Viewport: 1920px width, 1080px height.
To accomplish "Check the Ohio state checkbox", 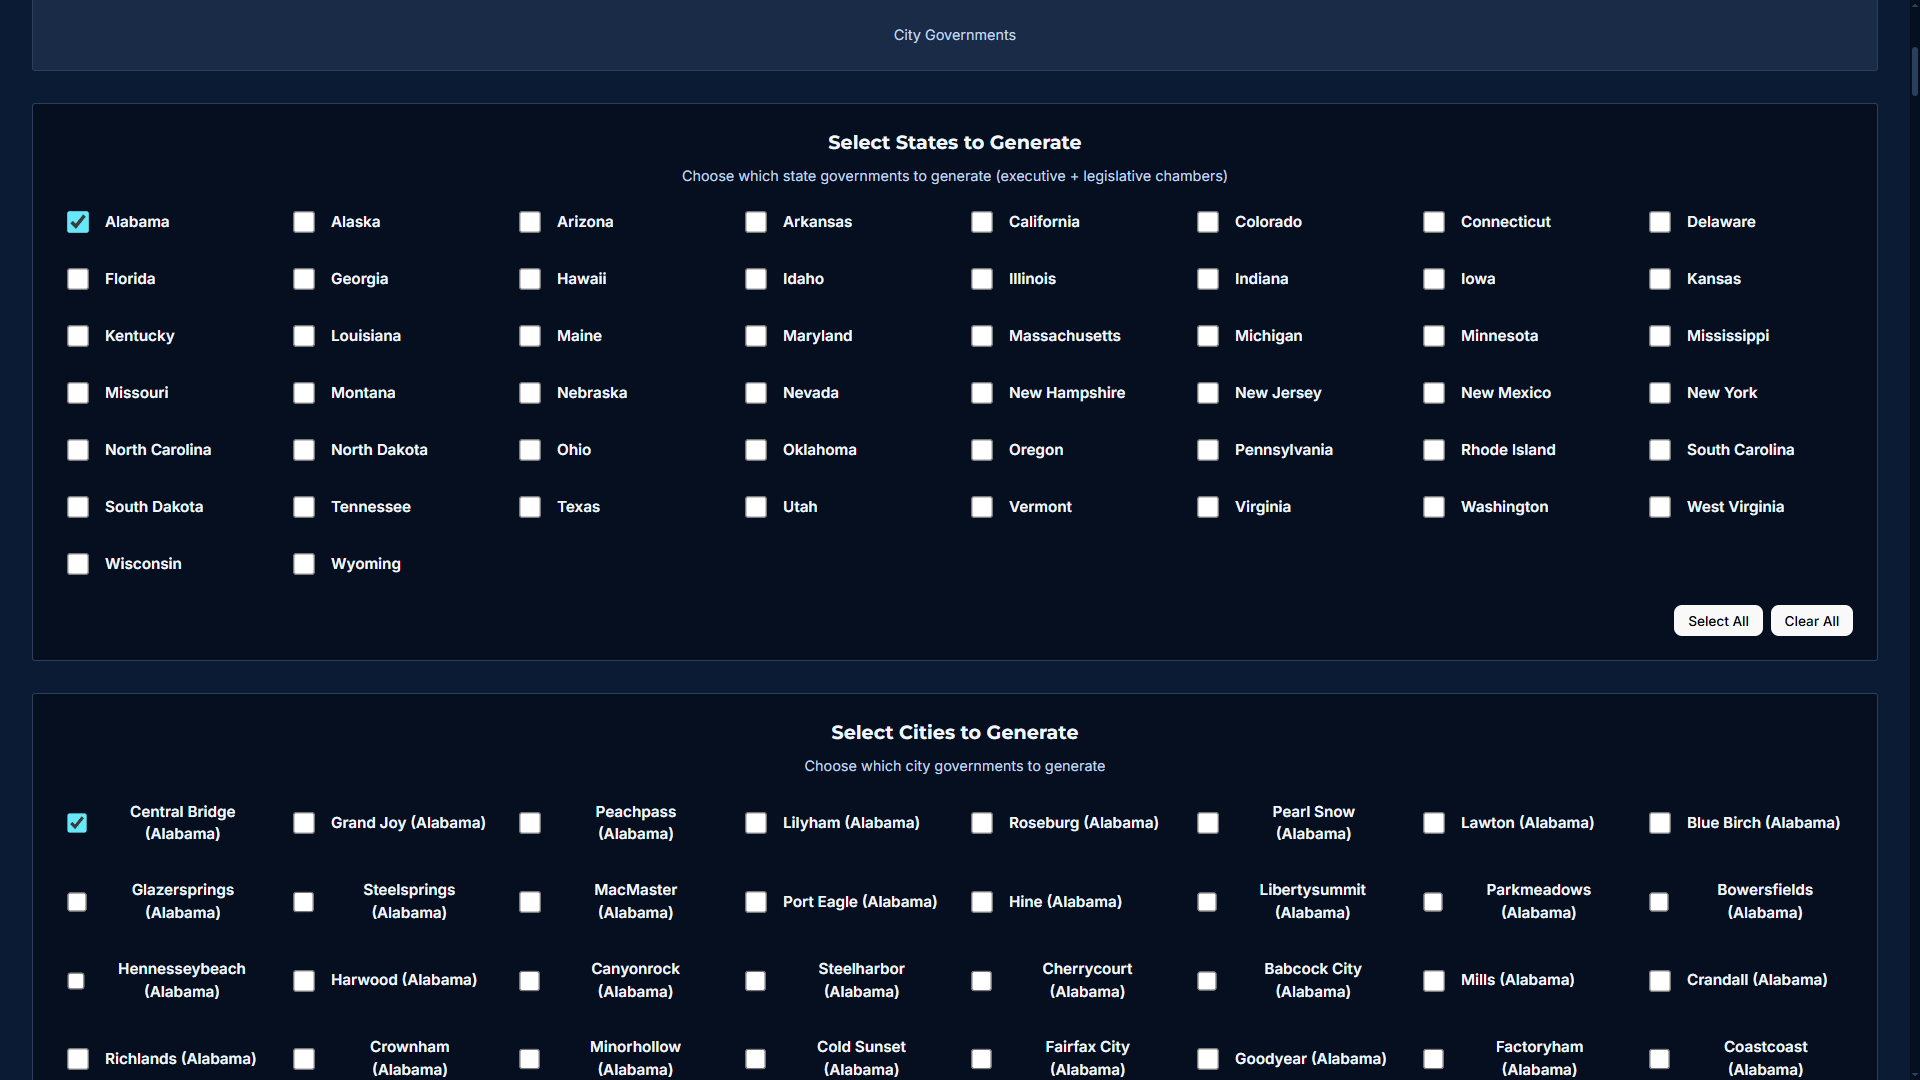I will coord(530,450).
